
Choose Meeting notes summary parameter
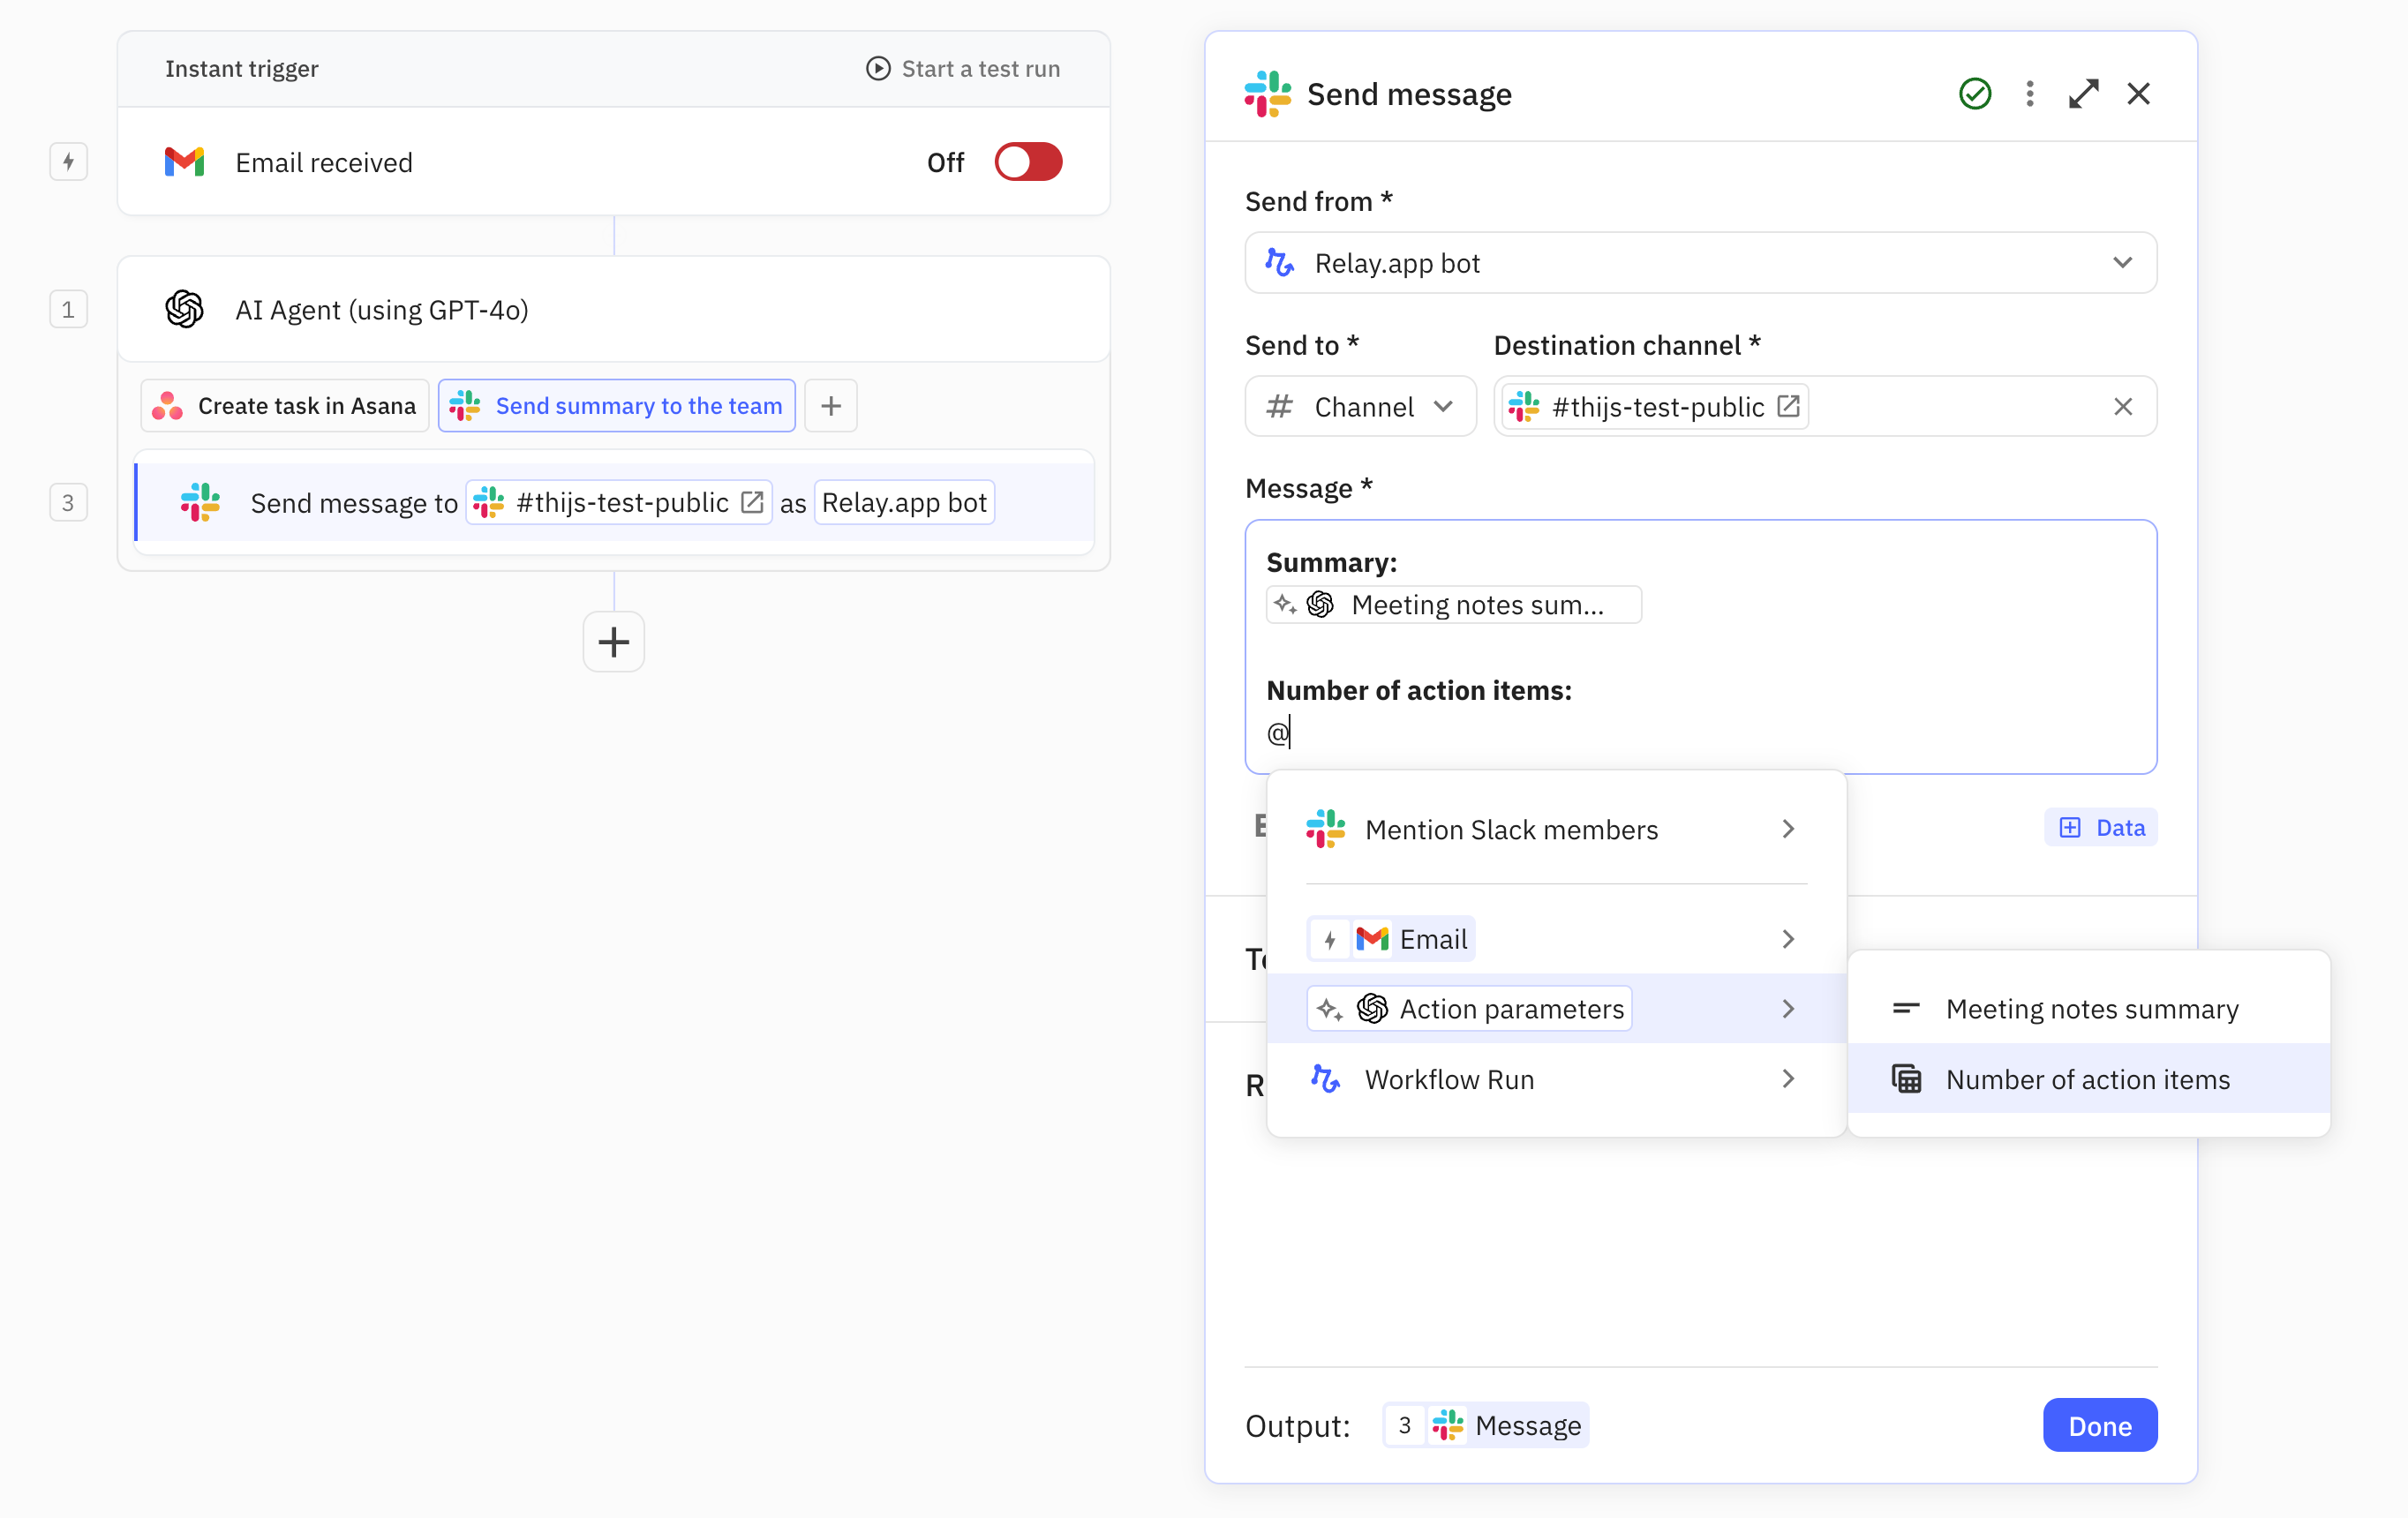pyautogui.click(x=2091, y=1009)
